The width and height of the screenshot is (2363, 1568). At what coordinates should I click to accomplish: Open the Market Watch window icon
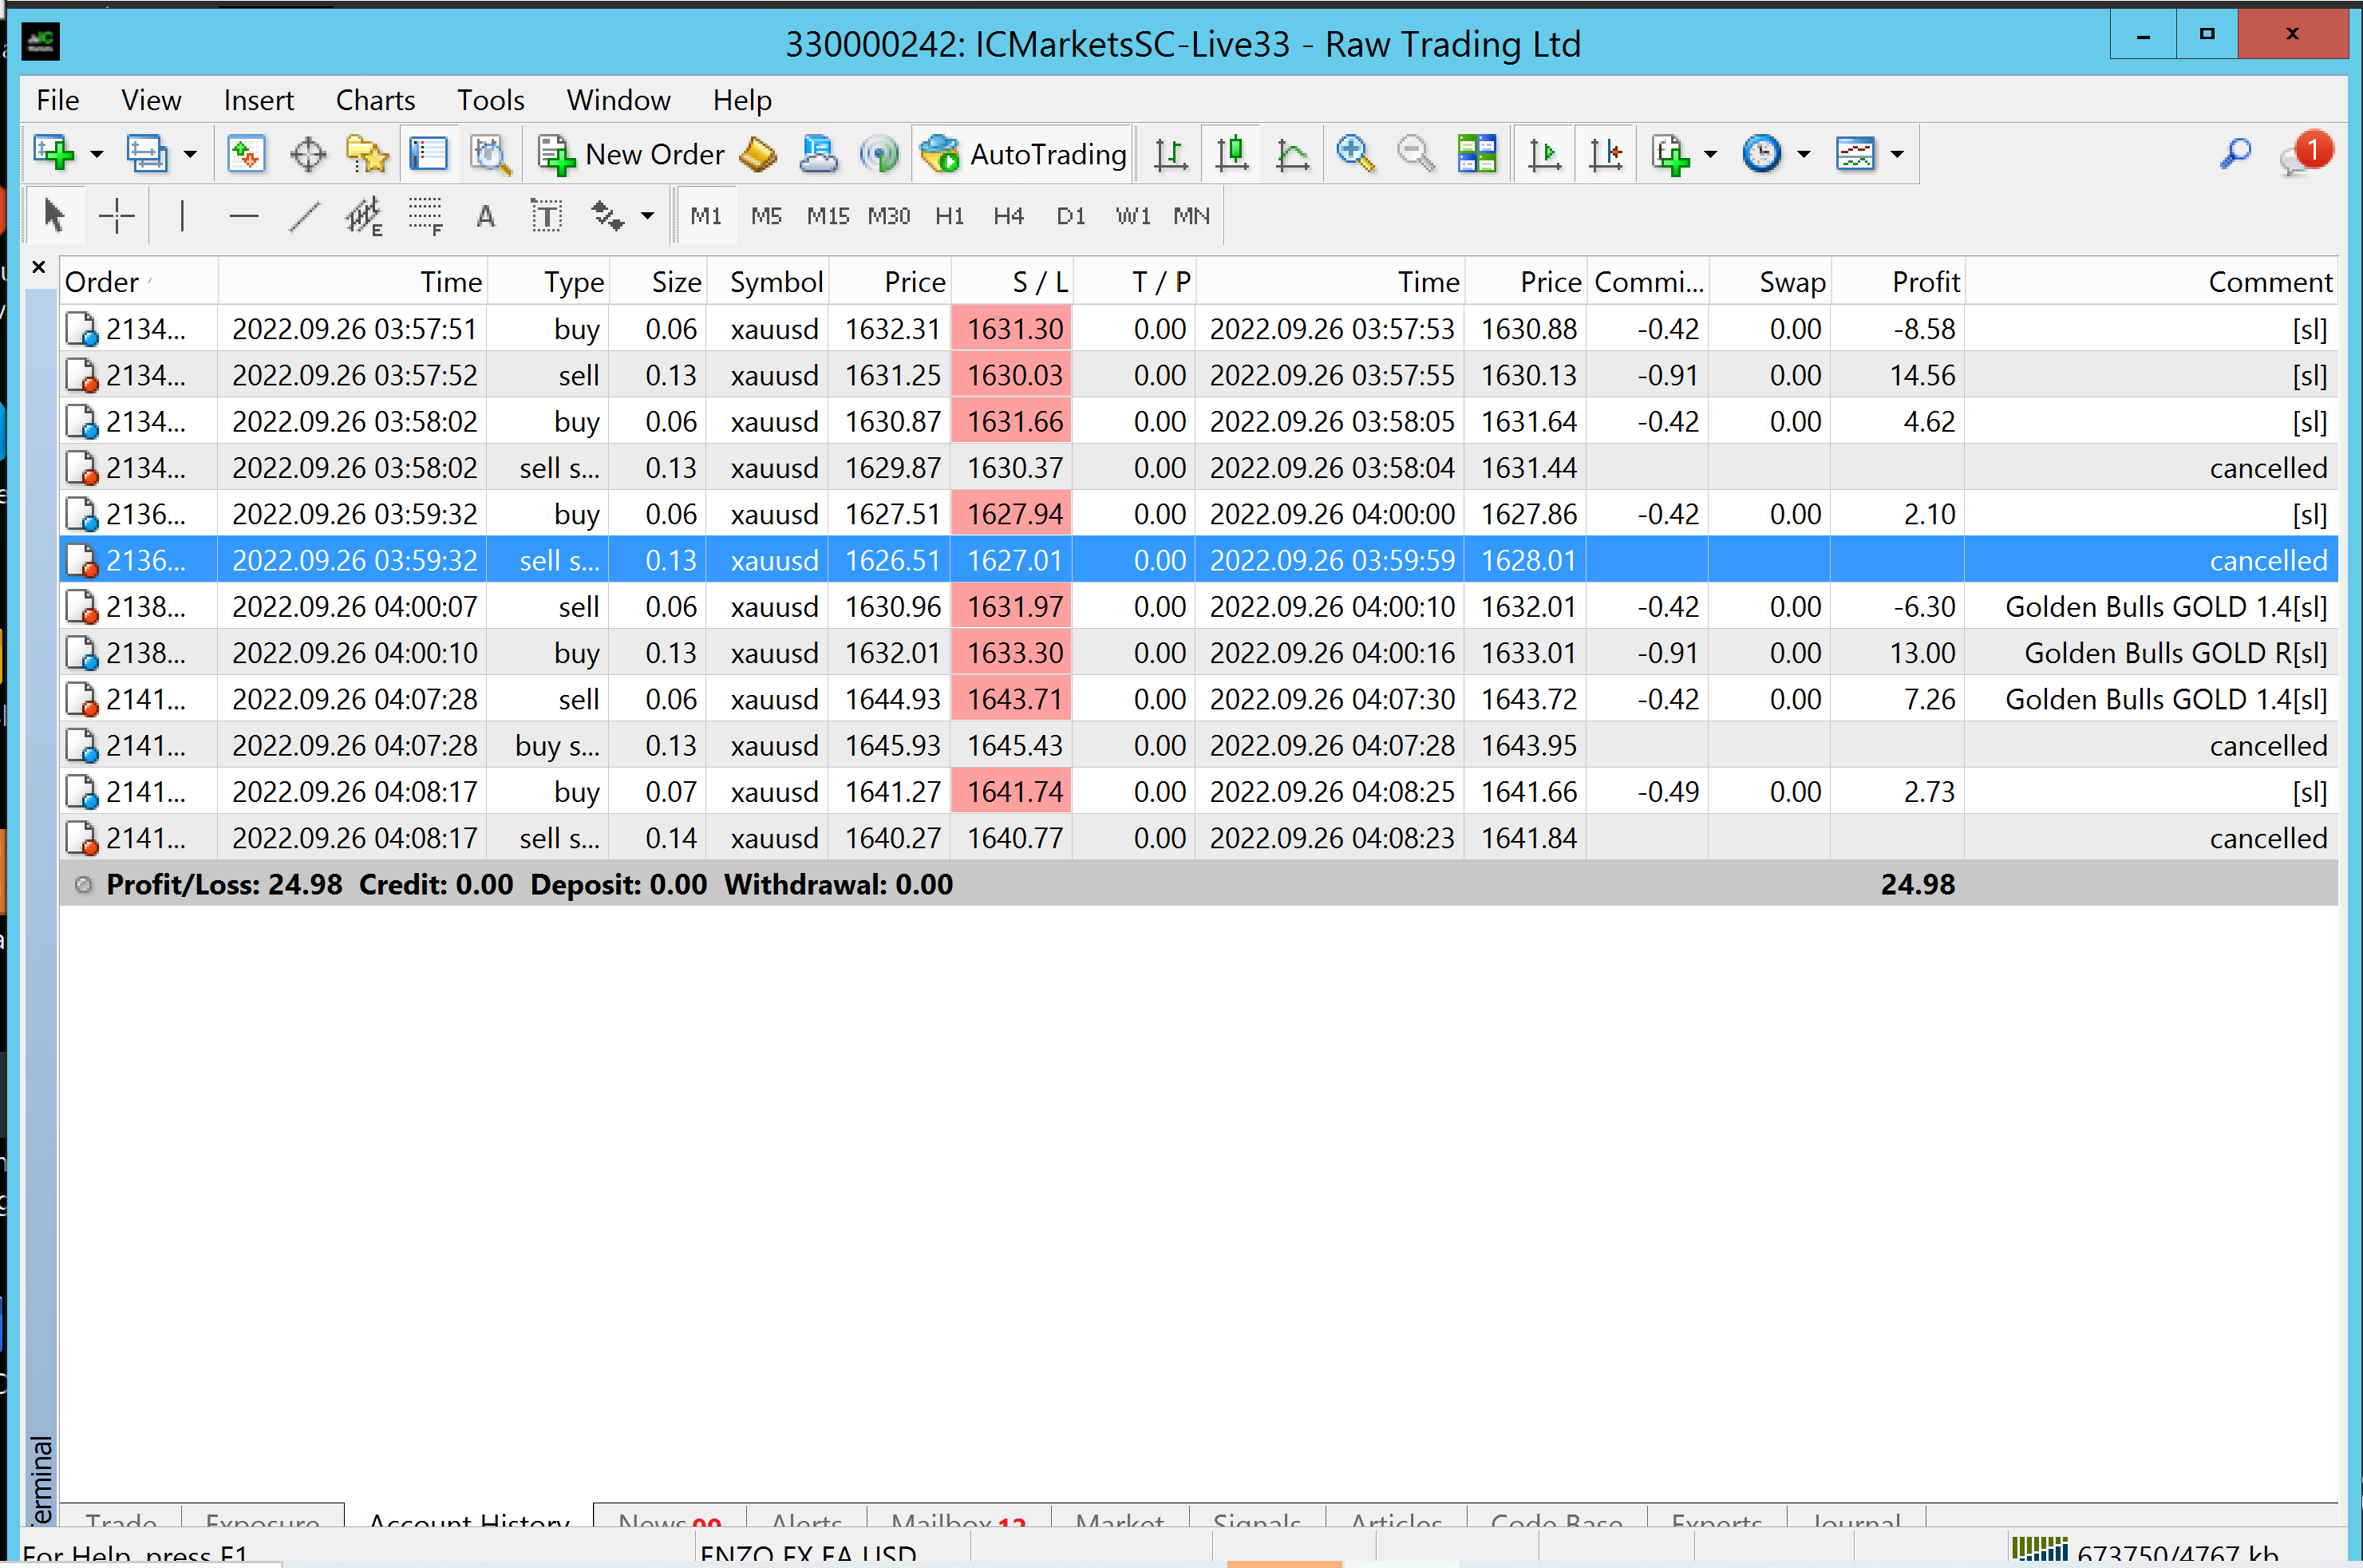pos(246,155)
